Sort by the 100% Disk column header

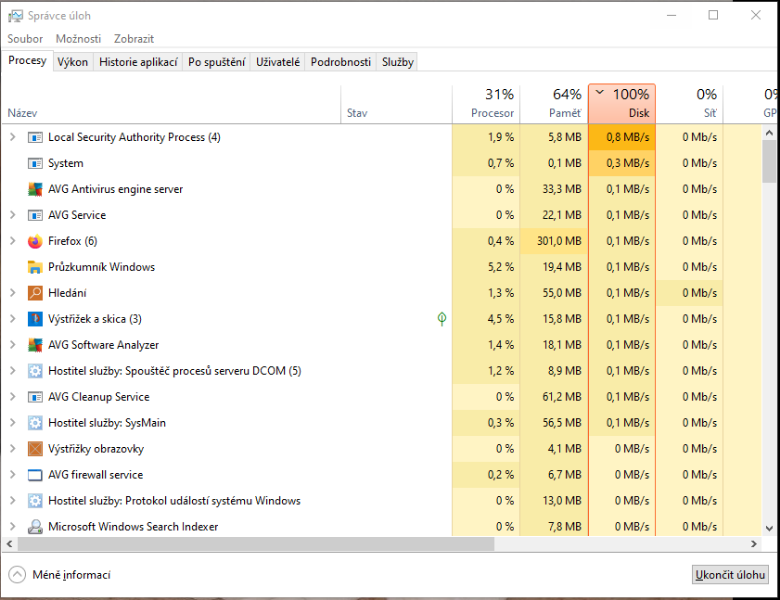(622, 104)
